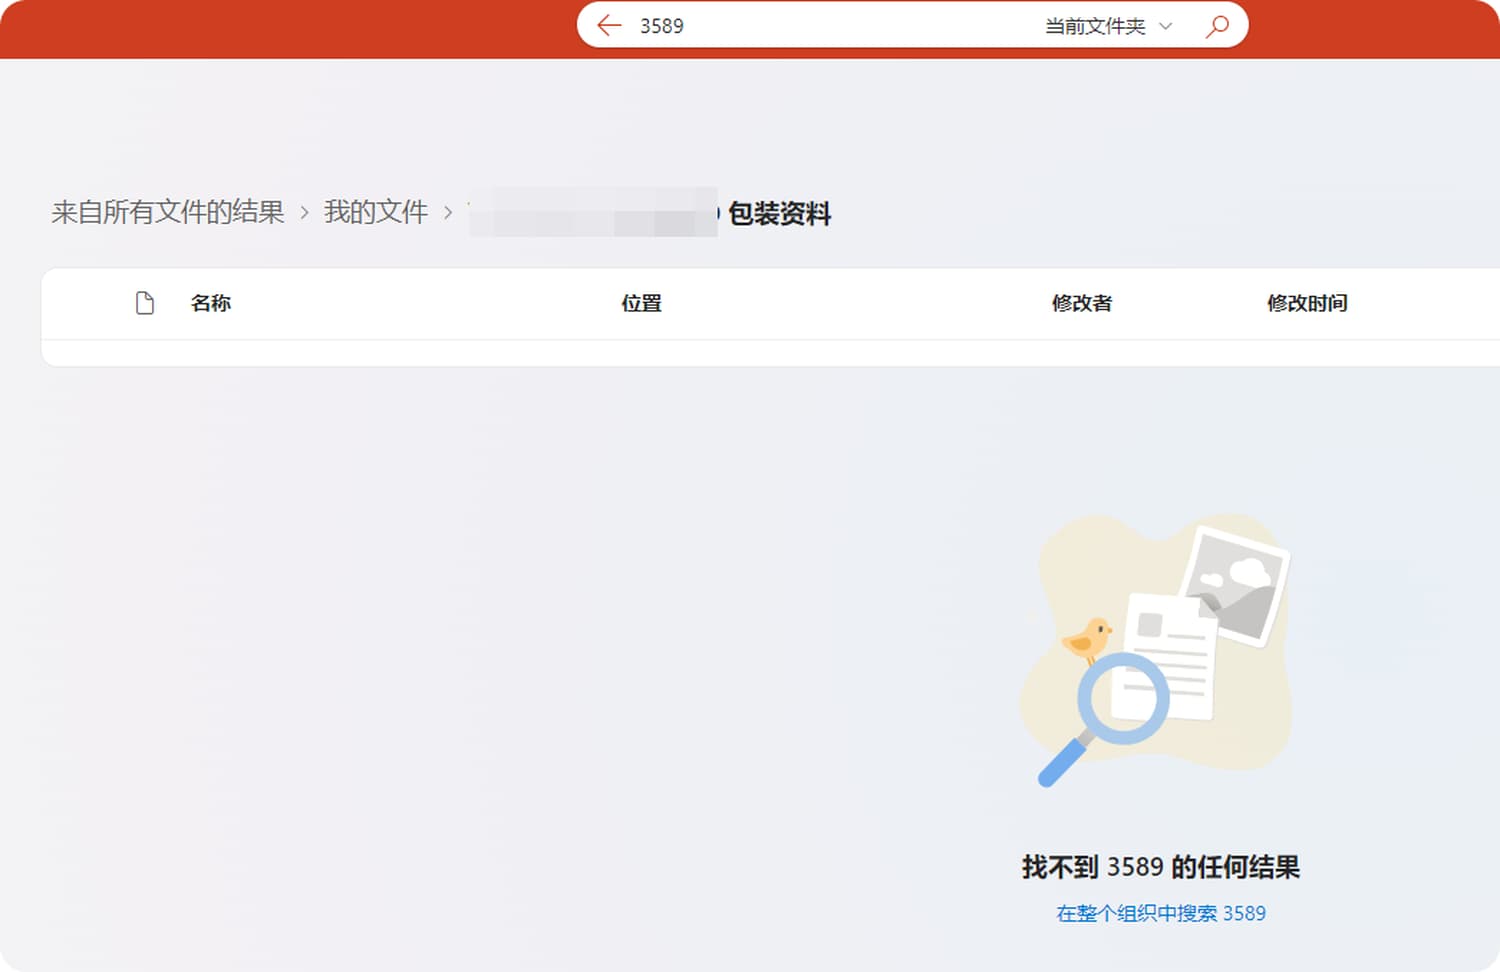
Task: Open the 当前文件夹 search scope dropdown
Action: tap(1095, 26)
